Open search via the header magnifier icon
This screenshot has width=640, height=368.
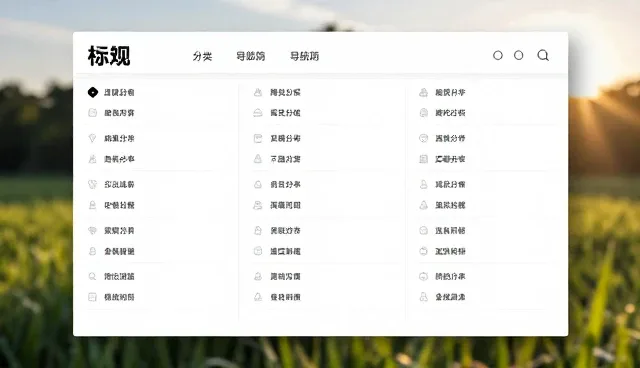[543, 55]
